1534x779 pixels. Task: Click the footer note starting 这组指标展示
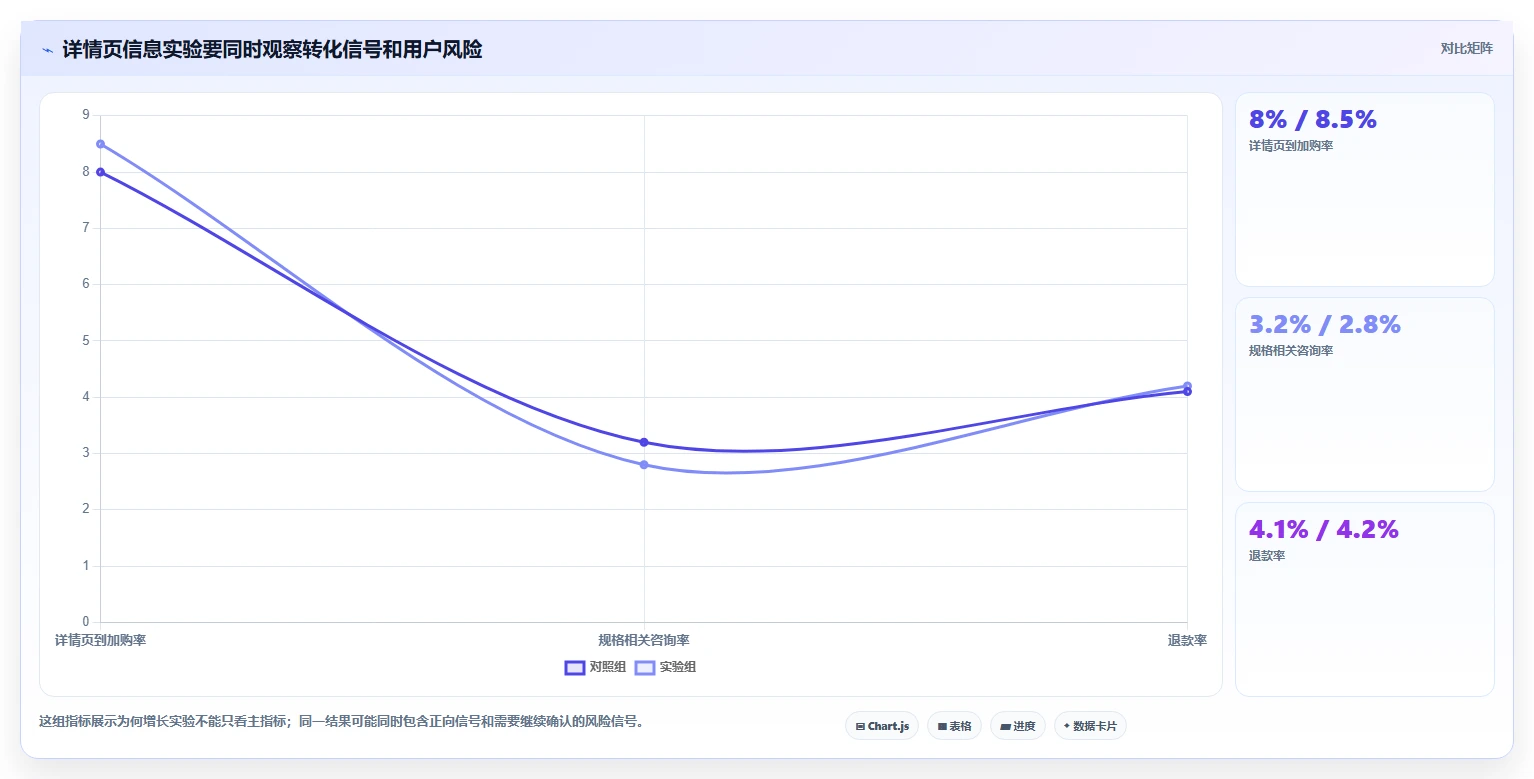click(341, 721)
